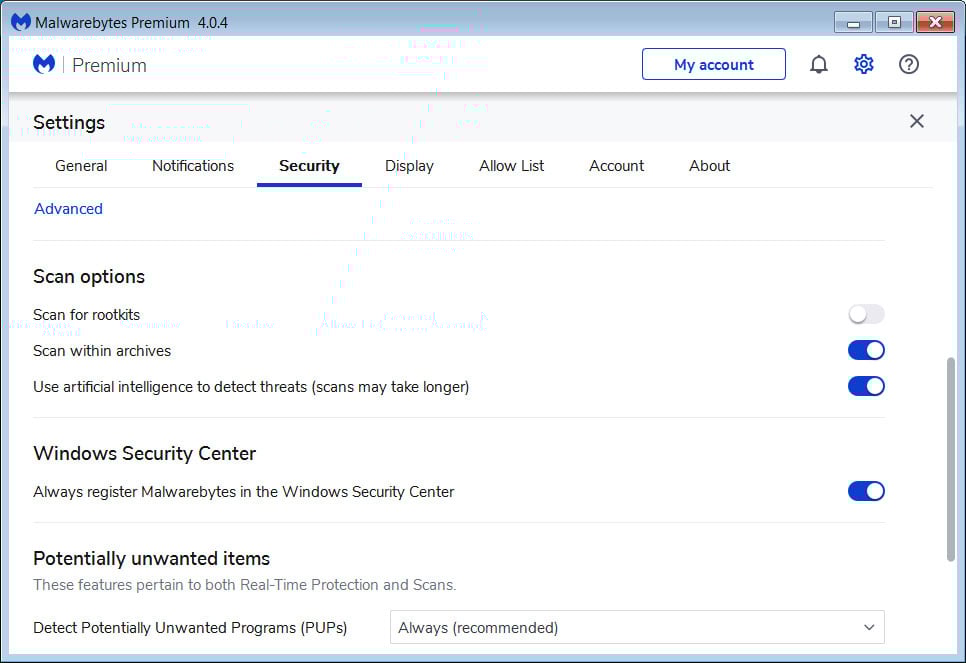Click the Malwarebytes title bar app icon
This screenshot has height=663, width=966.
pos(21,22)
